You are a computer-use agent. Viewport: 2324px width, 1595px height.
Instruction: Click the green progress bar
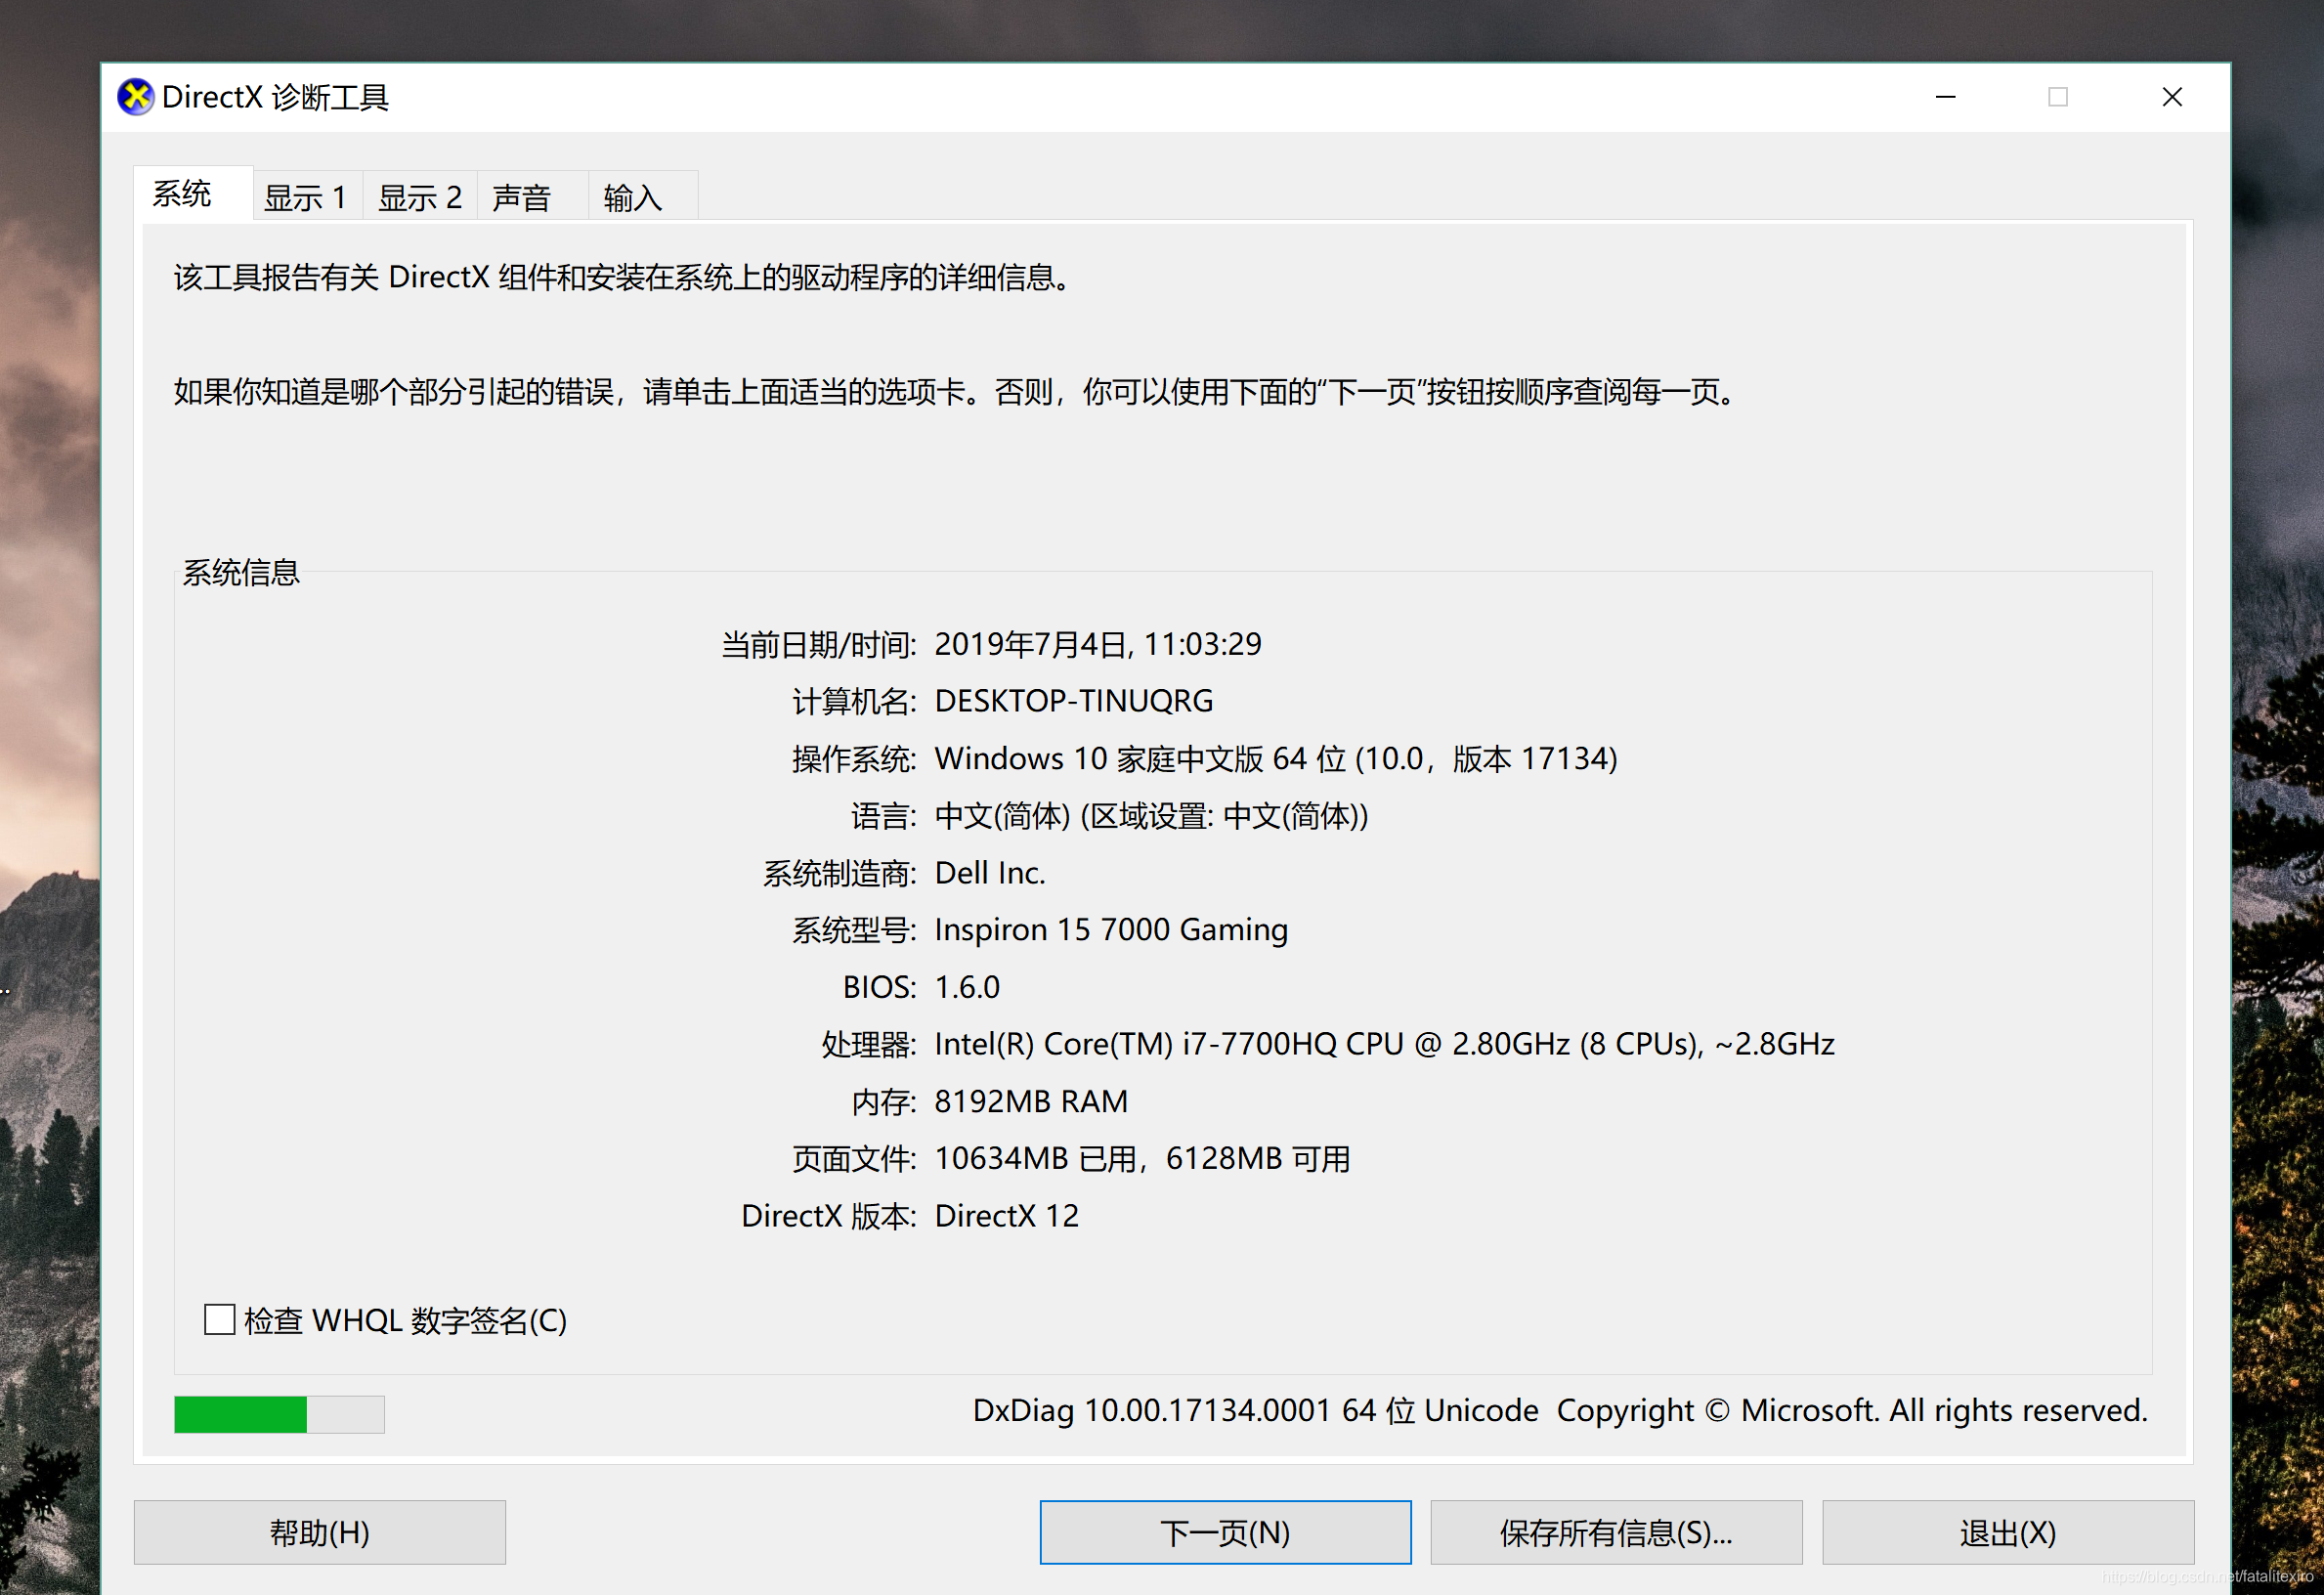click(x=279, y=1413)
